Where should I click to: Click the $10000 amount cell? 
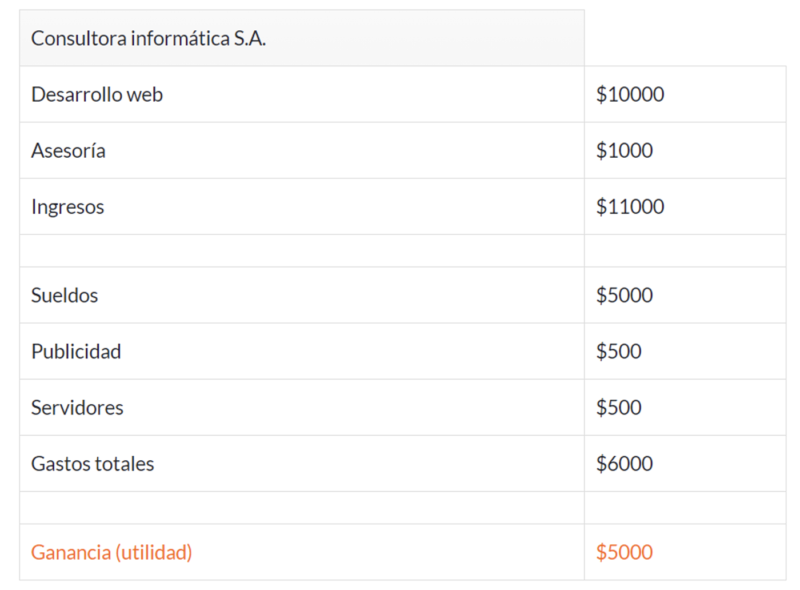630,95
